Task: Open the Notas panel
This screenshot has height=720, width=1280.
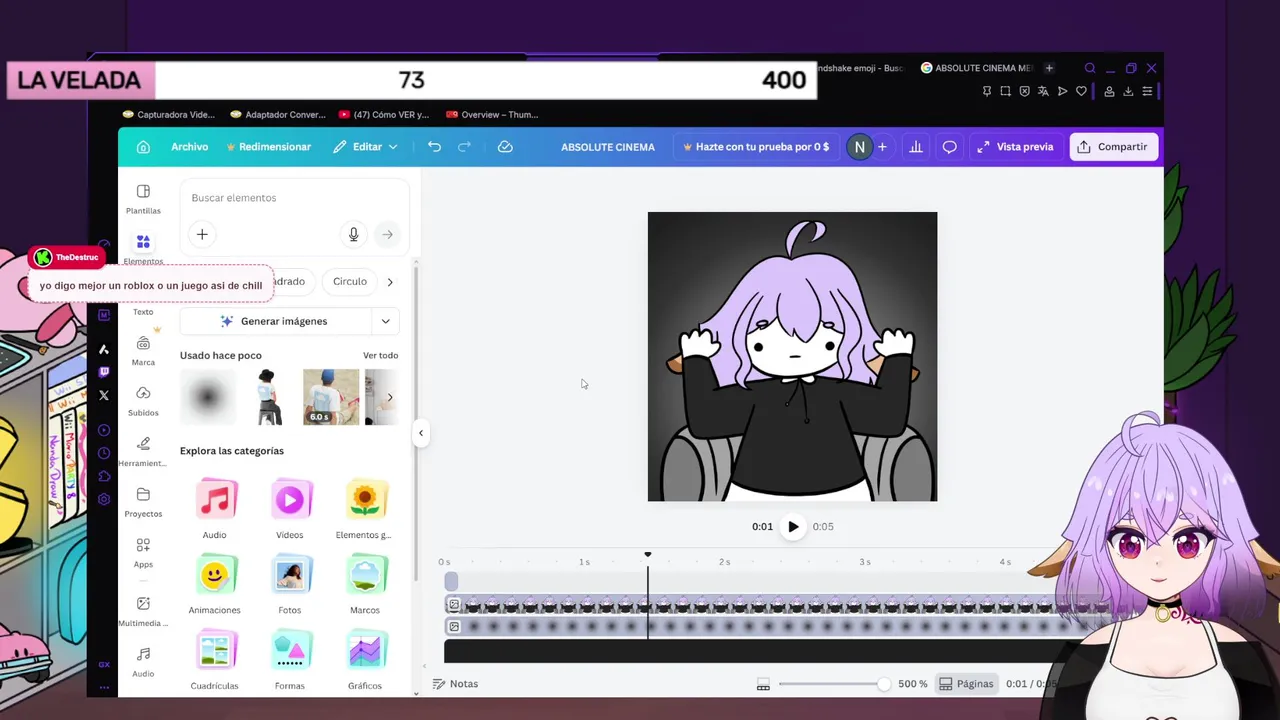Action: click(455, 684)
